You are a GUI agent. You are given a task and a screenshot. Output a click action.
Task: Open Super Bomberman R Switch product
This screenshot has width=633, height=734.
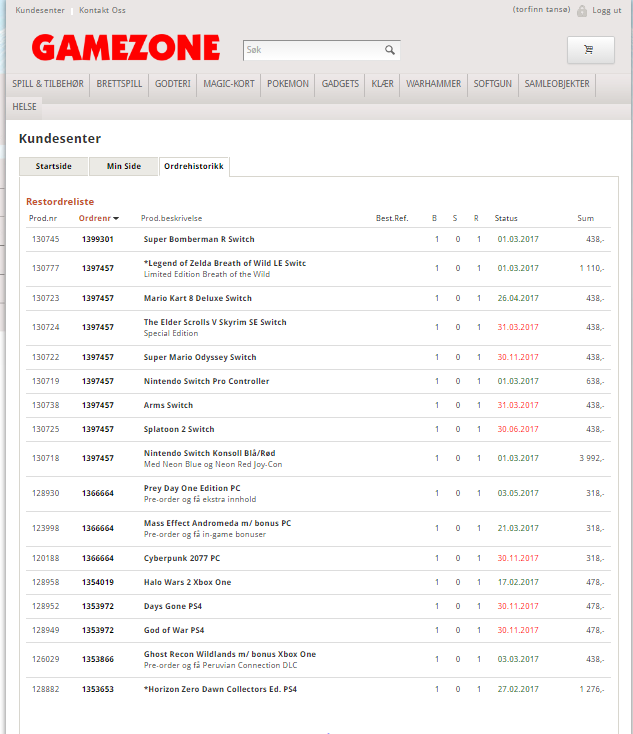pyautogui.click(x=199, y=239)
